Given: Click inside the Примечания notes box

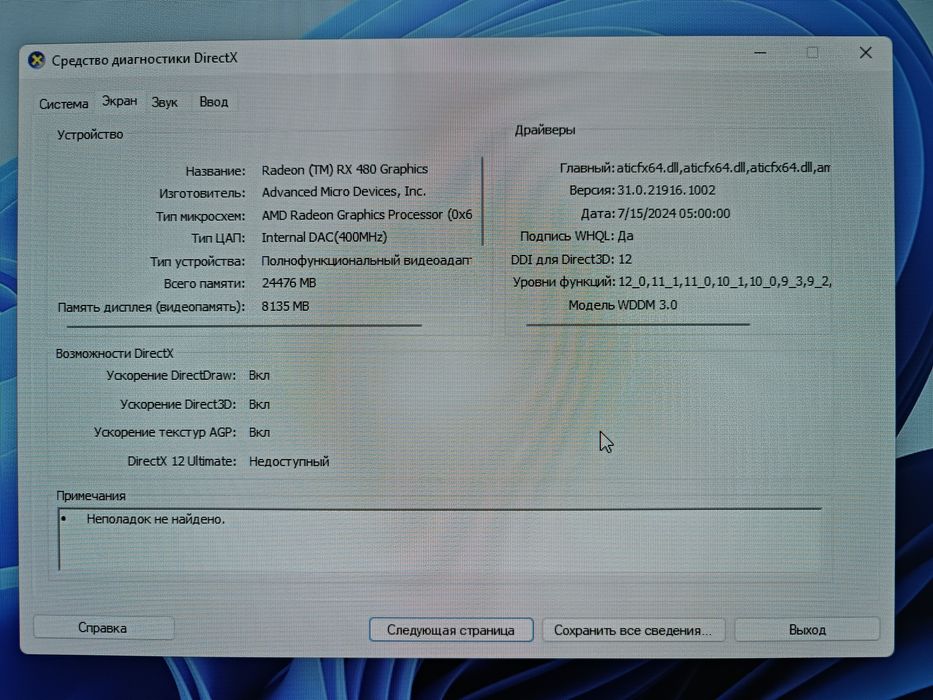Looking at the screenshot, I should tap(440, 540).
